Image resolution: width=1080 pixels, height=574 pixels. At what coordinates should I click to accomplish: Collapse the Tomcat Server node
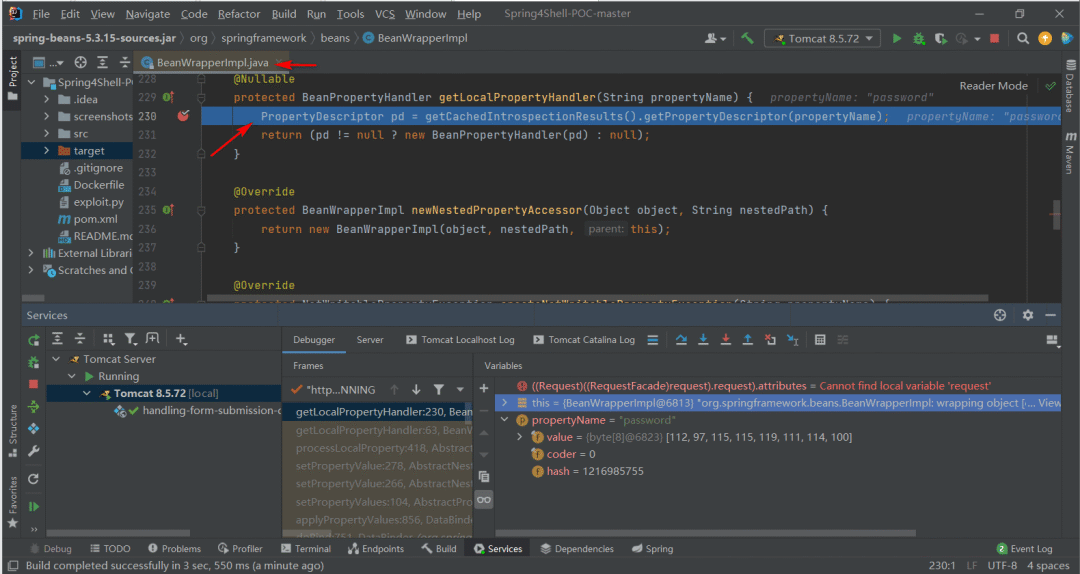(56, 359)
